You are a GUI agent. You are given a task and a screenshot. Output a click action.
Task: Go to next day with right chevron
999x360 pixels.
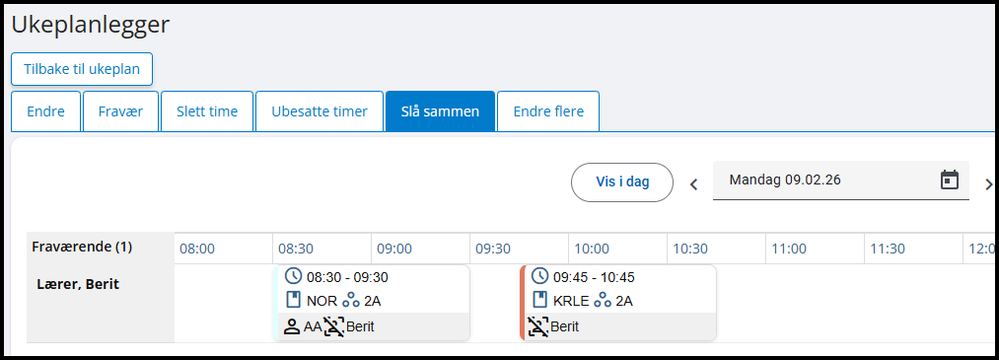(x=989, y=185)
